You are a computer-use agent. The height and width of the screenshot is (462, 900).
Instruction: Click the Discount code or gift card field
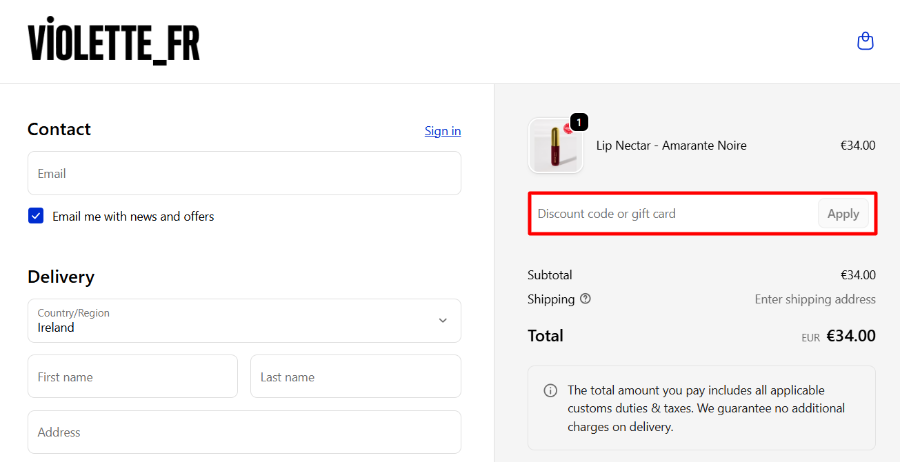pos(674,214)
